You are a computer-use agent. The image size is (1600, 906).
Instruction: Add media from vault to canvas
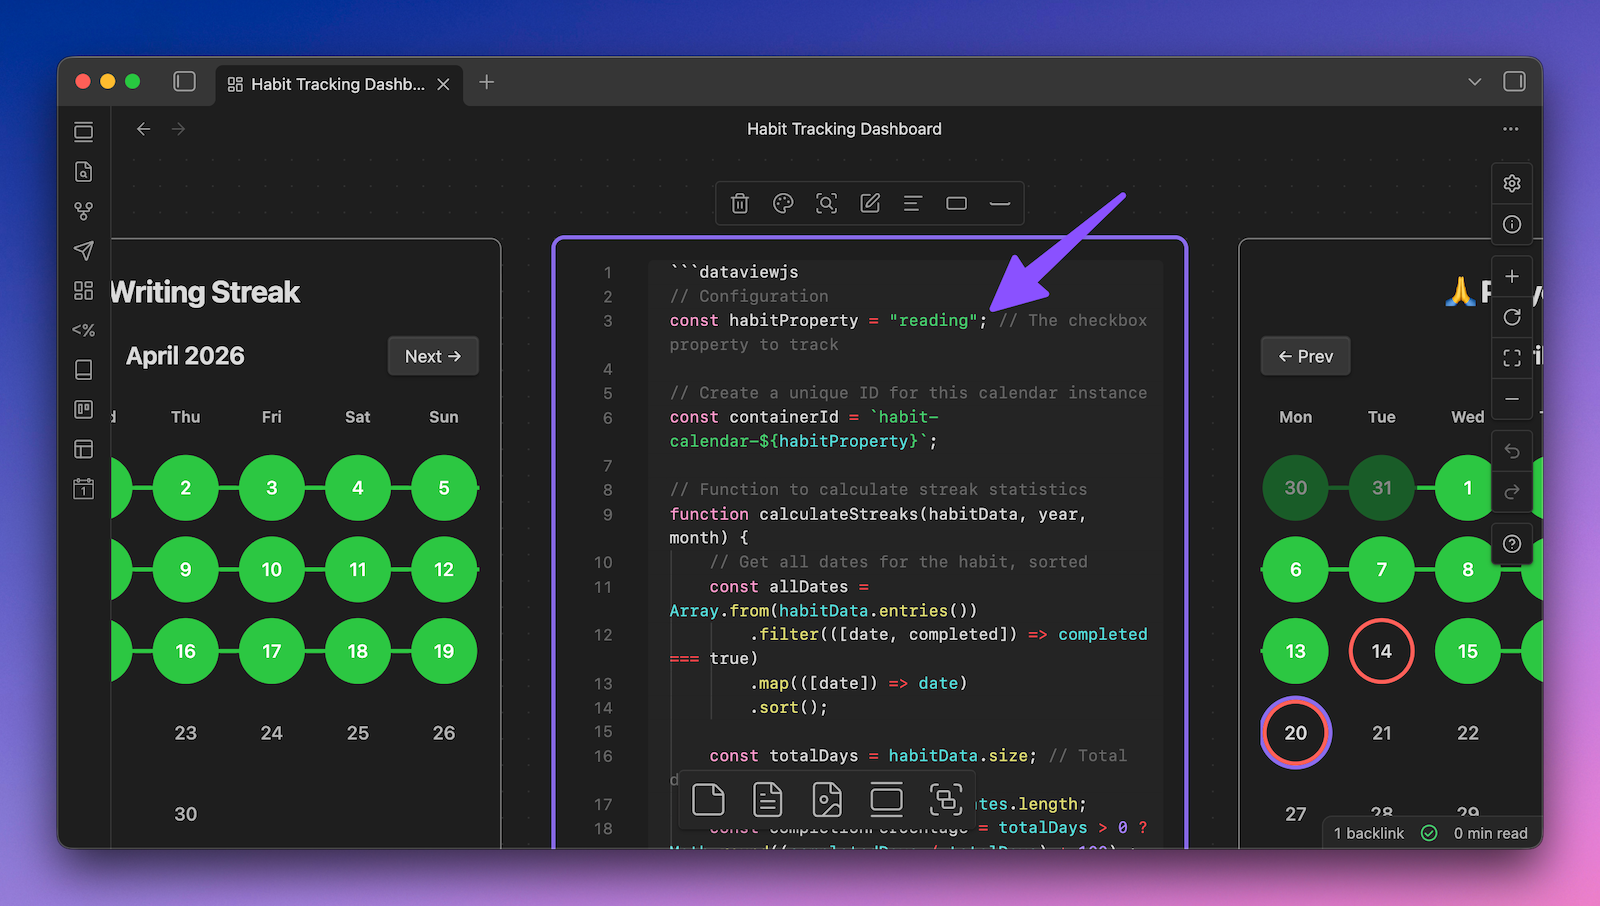pyautogui.click(x=827, y=800)
